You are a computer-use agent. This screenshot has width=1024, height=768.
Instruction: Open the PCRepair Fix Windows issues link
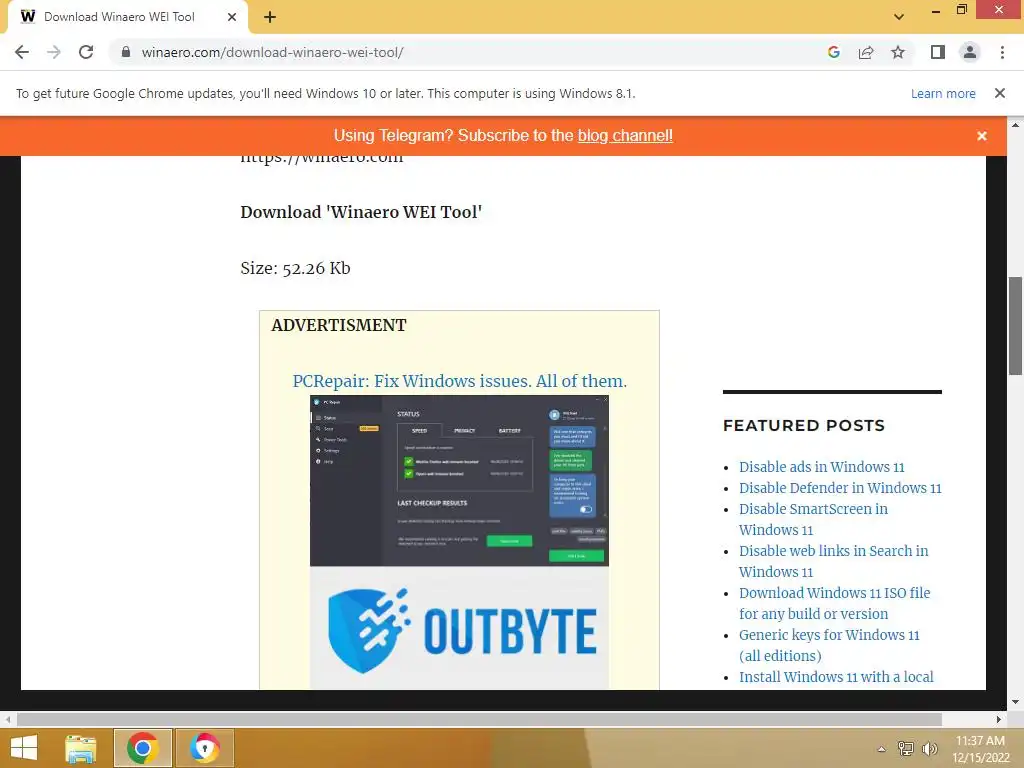coord(459,381)
